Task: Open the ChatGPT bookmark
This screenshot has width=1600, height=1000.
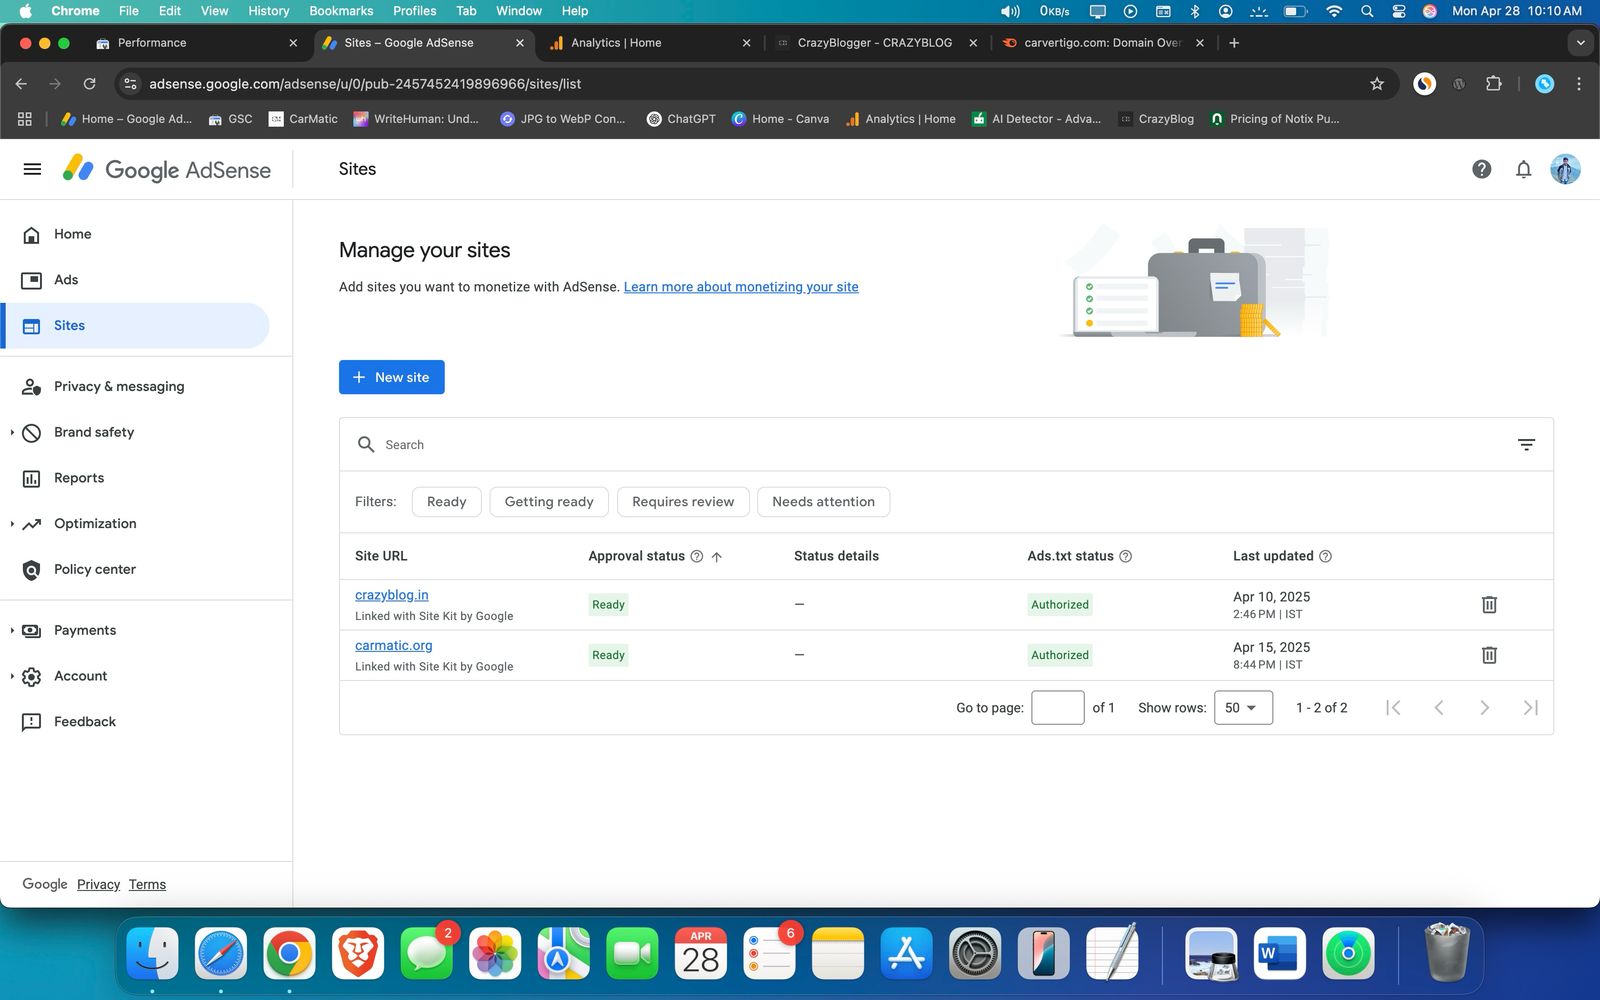Action: coord(681,119)
